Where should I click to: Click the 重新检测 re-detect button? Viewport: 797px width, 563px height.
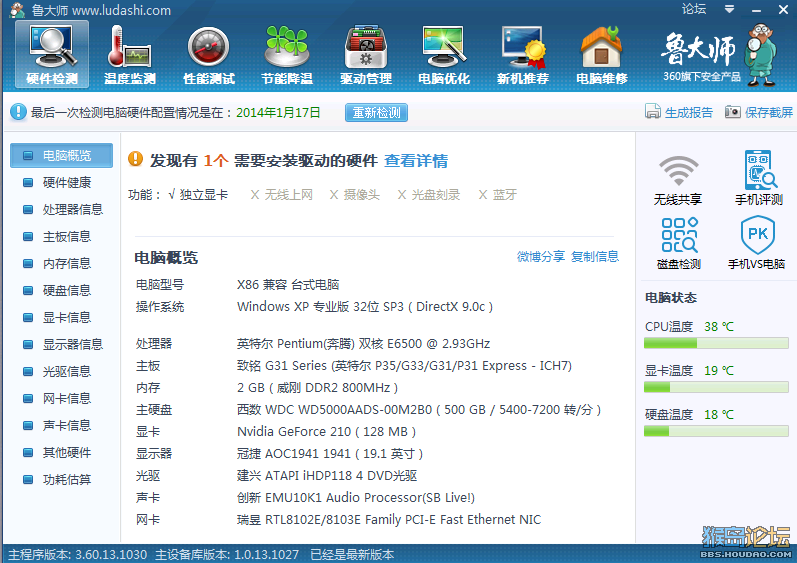[x=376, y=112]
